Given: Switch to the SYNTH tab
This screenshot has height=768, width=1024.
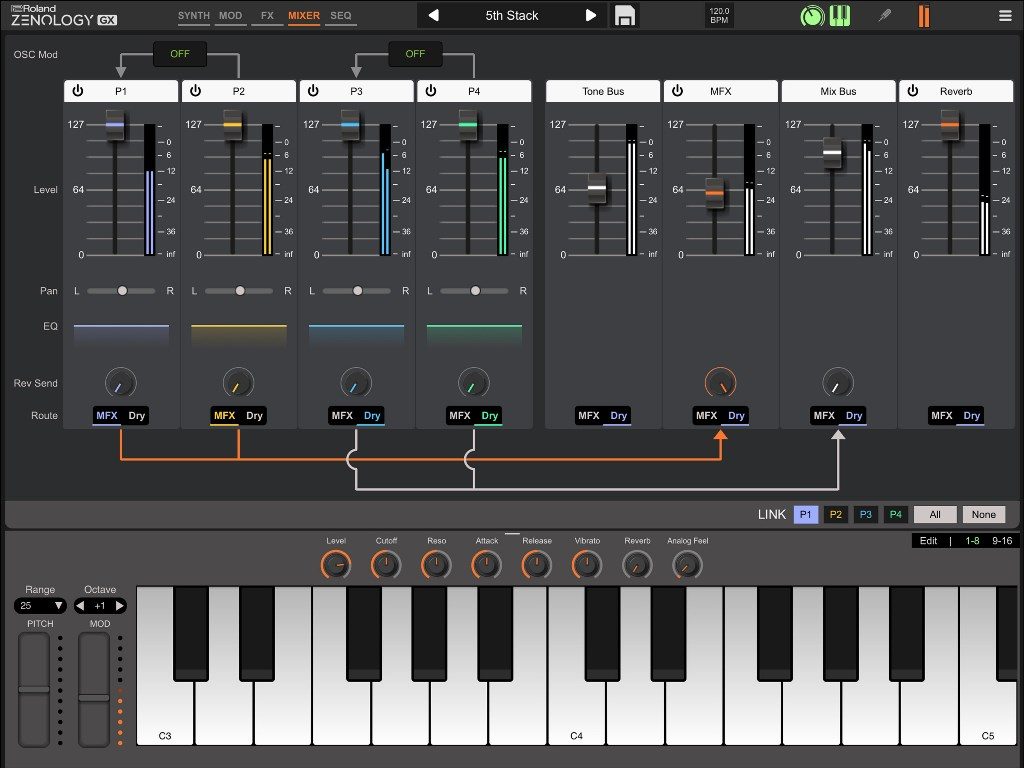Looking at the screenshot, I should click(x=193, y=16).
